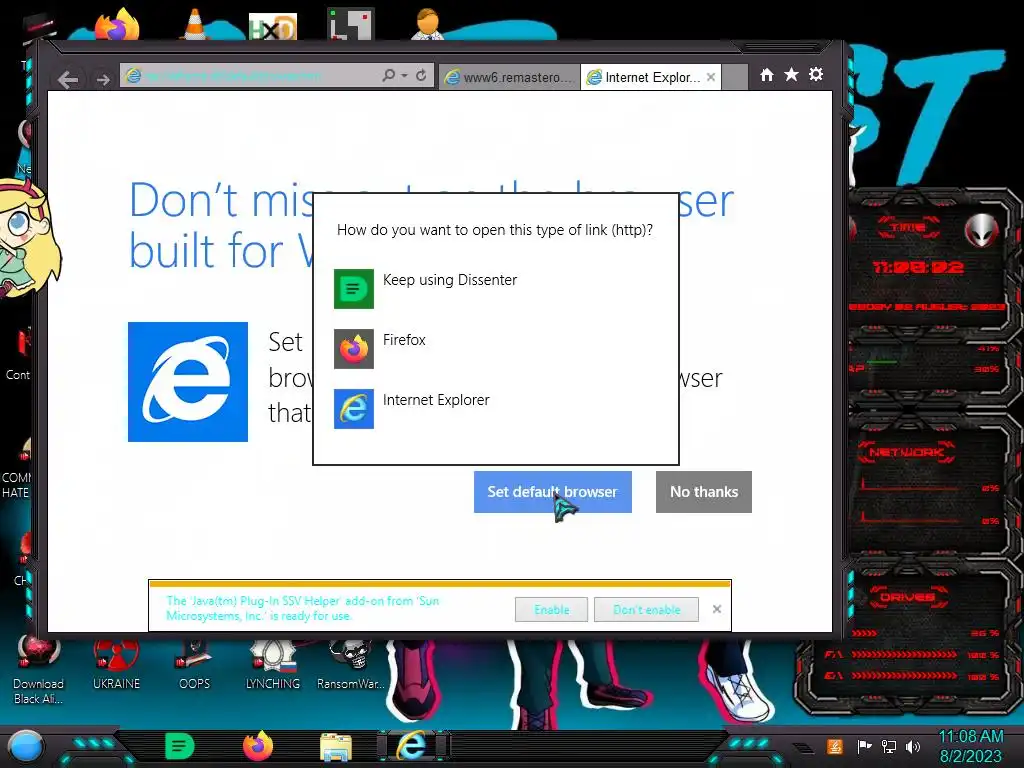Click the NETWORK label on the gadget

click(906, 452)
